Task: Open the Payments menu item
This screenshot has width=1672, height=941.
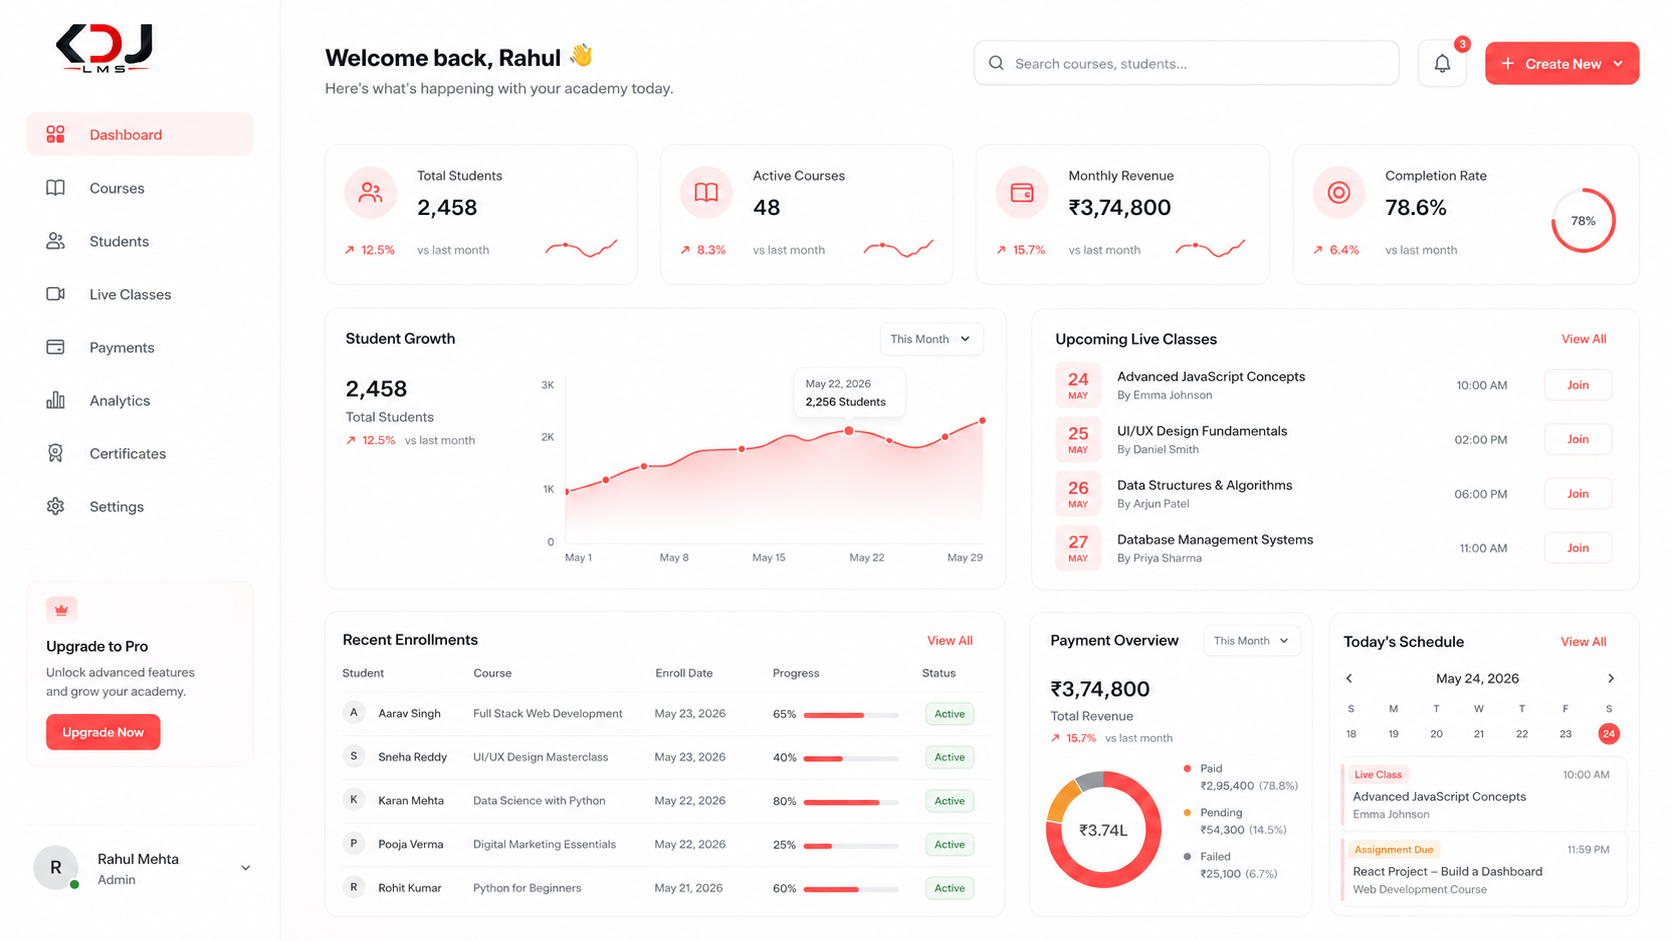Action: tap(140, 347)
